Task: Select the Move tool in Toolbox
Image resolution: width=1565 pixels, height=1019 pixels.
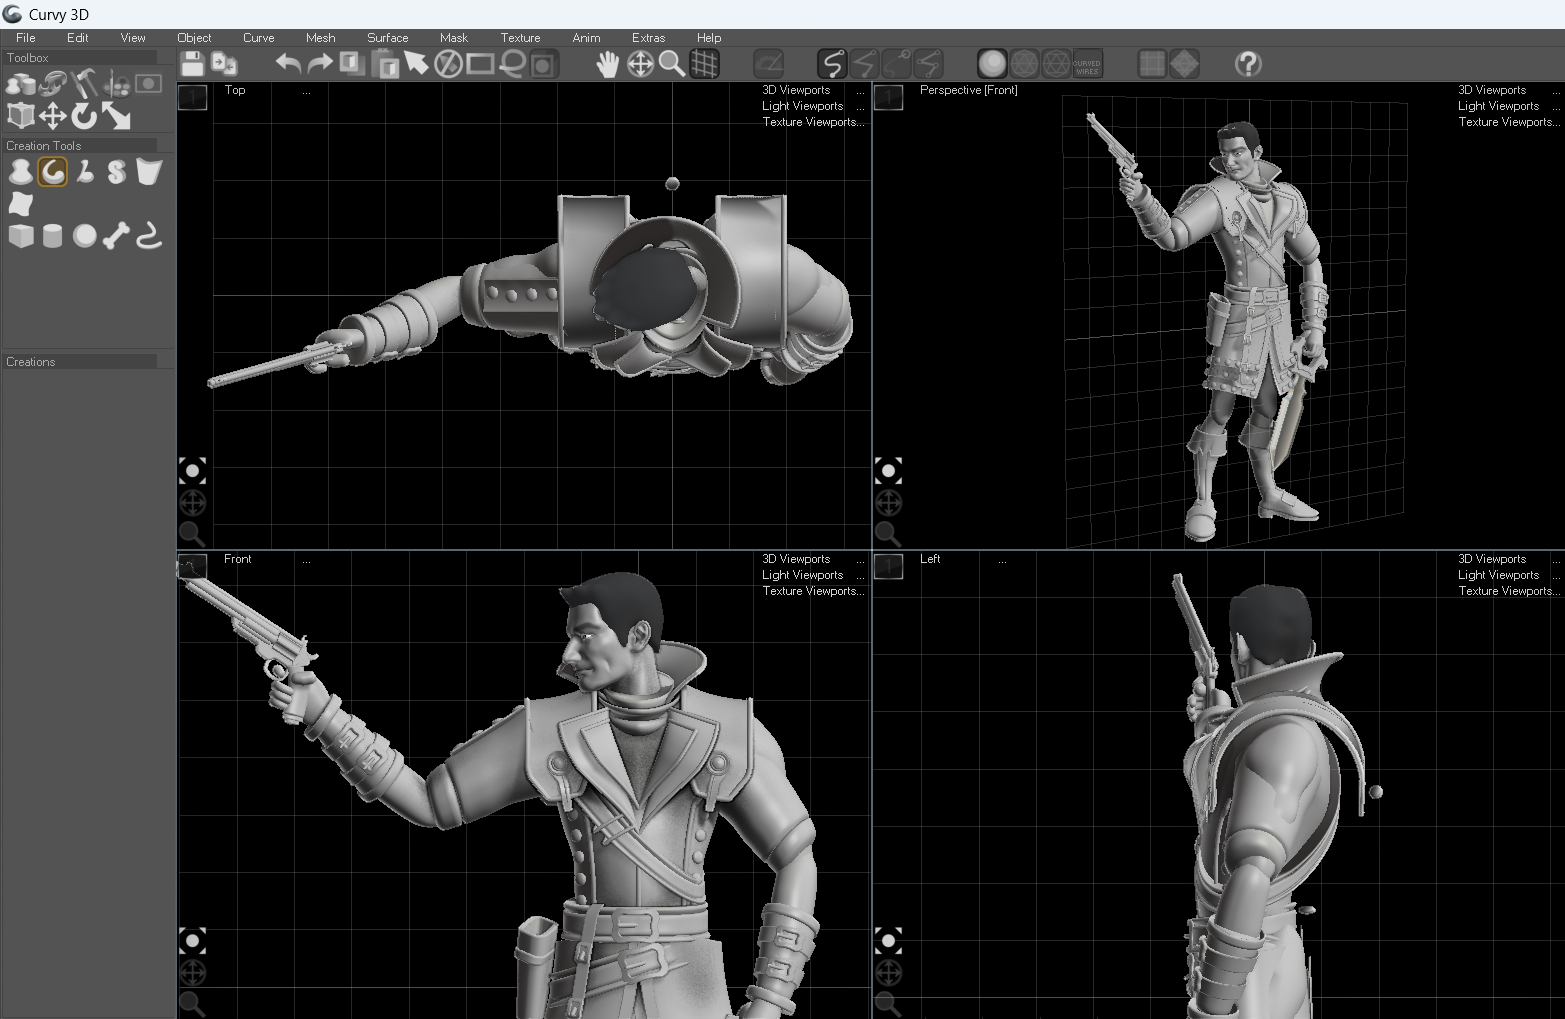Action: click(52, 116)
